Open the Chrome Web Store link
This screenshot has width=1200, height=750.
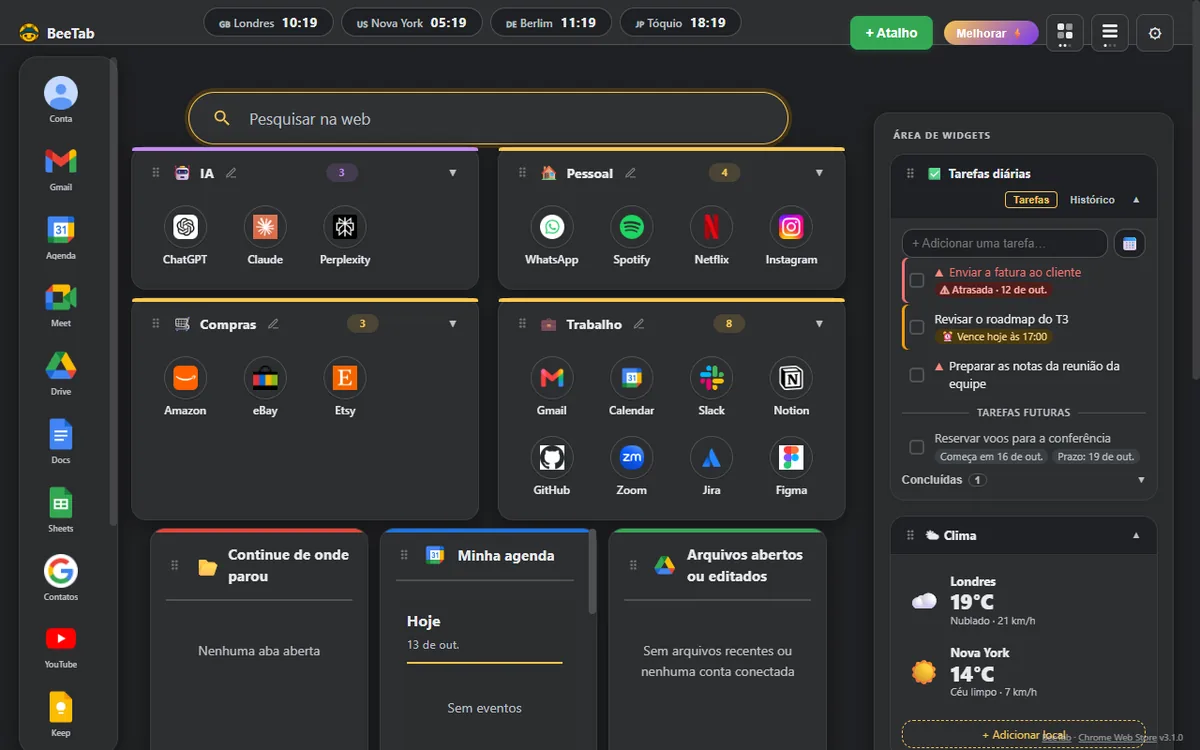pos(1117,738)
